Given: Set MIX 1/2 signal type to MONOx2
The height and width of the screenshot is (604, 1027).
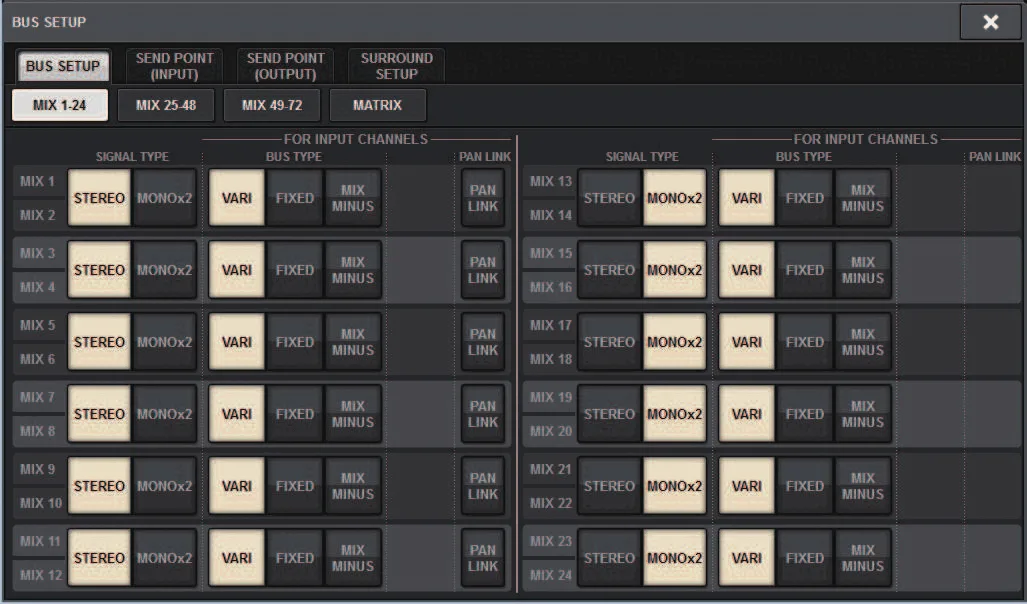Looking at the screenshot, I should point(164,198).
